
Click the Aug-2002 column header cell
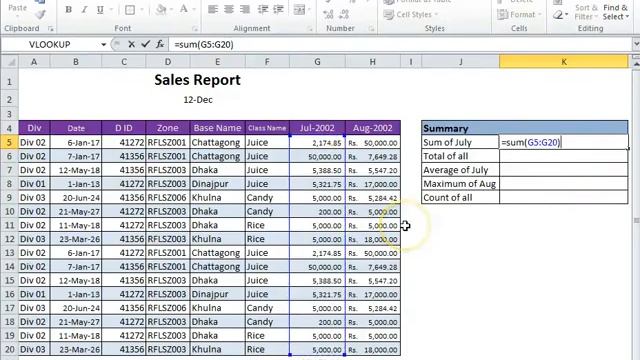coord(373,128)
